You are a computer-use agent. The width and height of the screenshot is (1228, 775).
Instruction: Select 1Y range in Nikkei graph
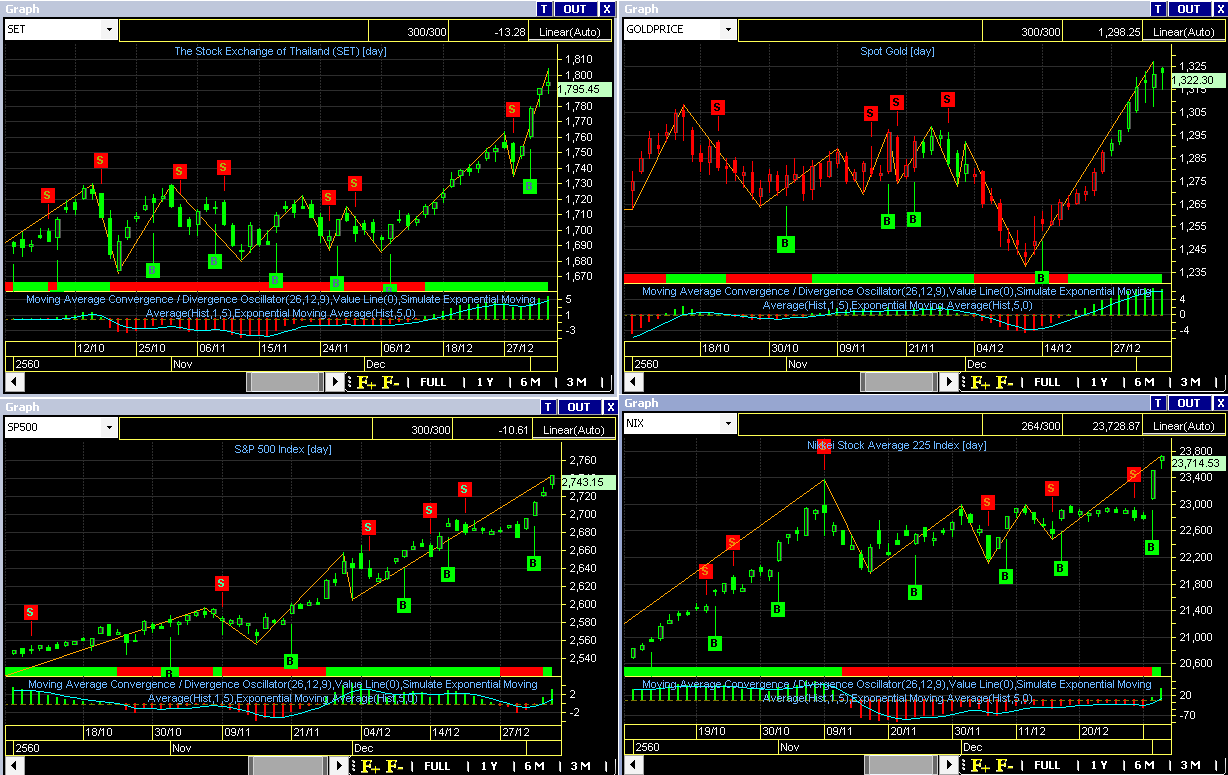click(x=1099, y=766)
